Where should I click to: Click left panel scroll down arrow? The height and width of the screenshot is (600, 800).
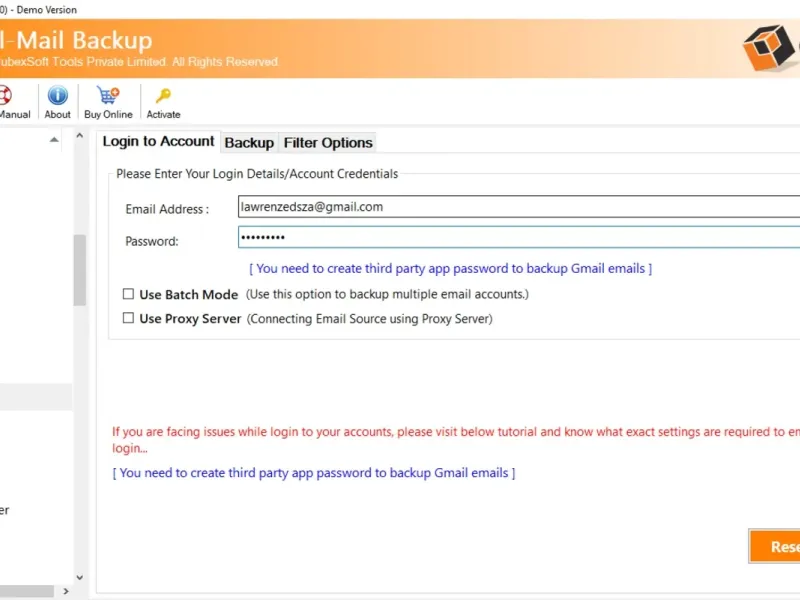(80, 578)
